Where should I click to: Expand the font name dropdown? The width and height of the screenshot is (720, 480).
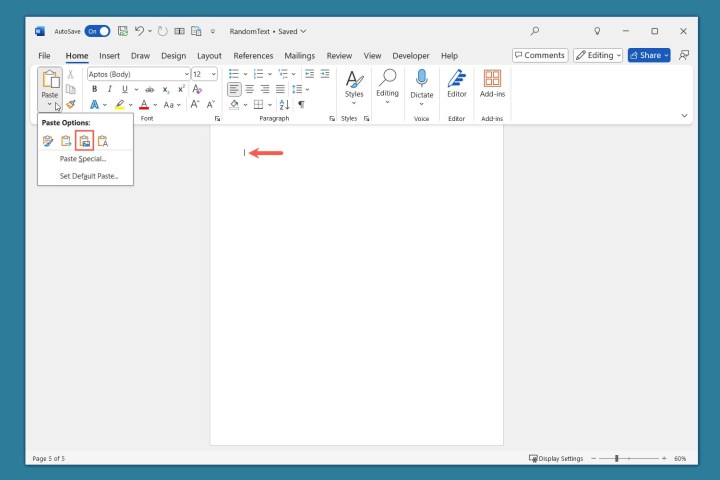pos(186,74)
